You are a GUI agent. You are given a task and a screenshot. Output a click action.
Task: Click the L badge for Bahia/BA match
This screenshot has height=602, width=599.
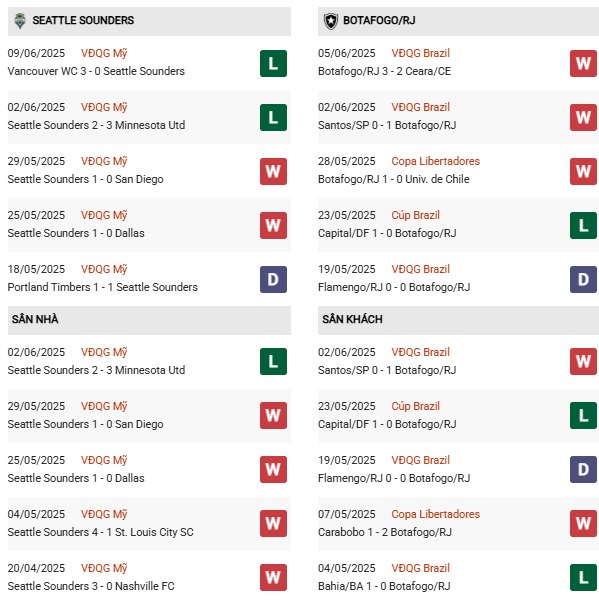pyautogui.click(x=584, y=577)
